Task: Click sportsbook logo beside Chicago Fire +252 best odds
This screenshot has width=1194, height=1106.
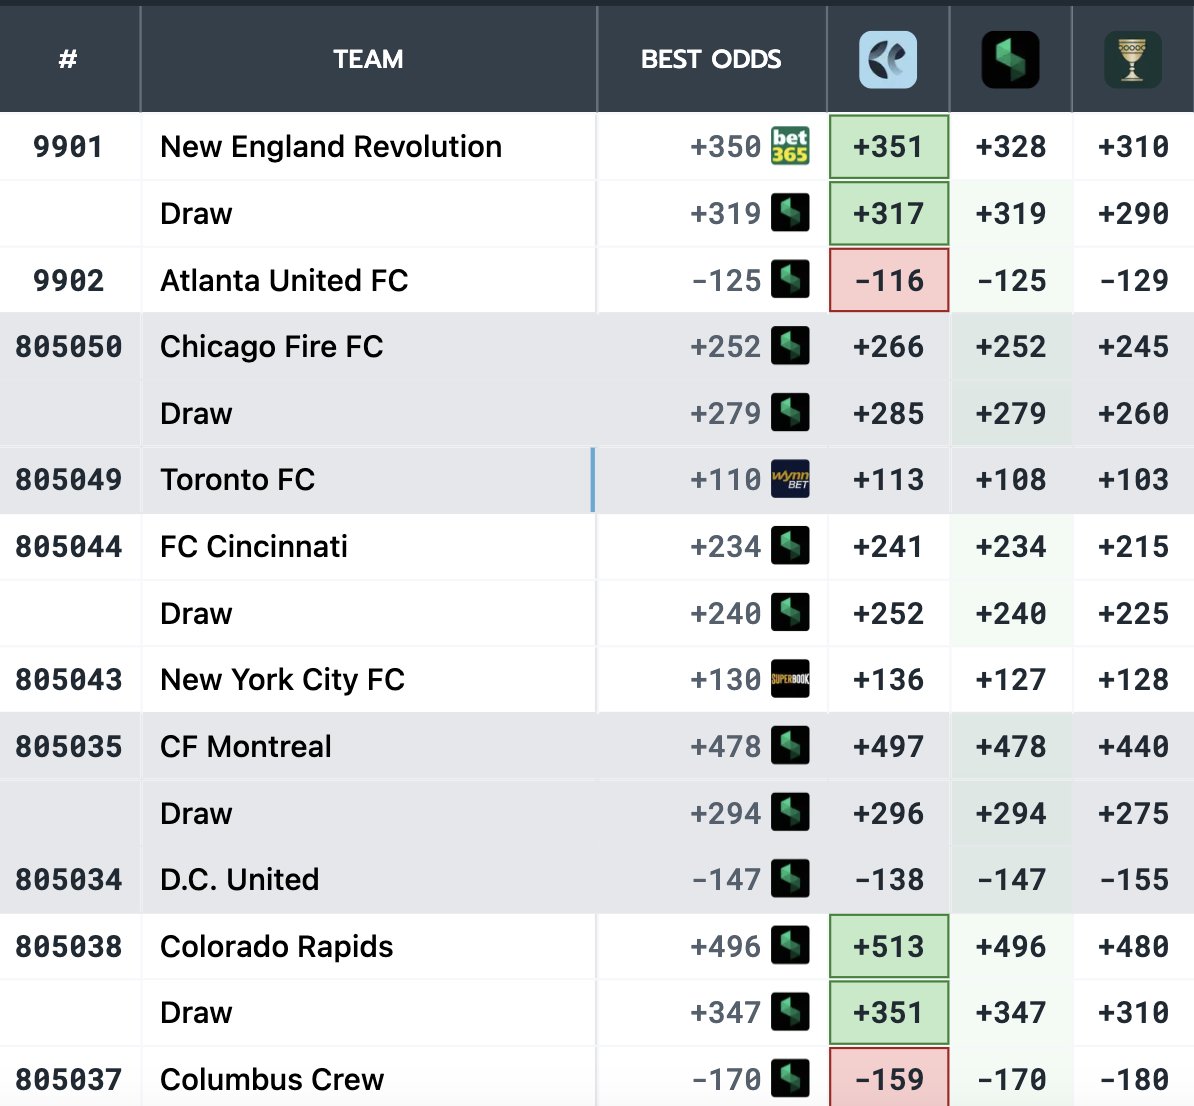Action: point(790,346)
